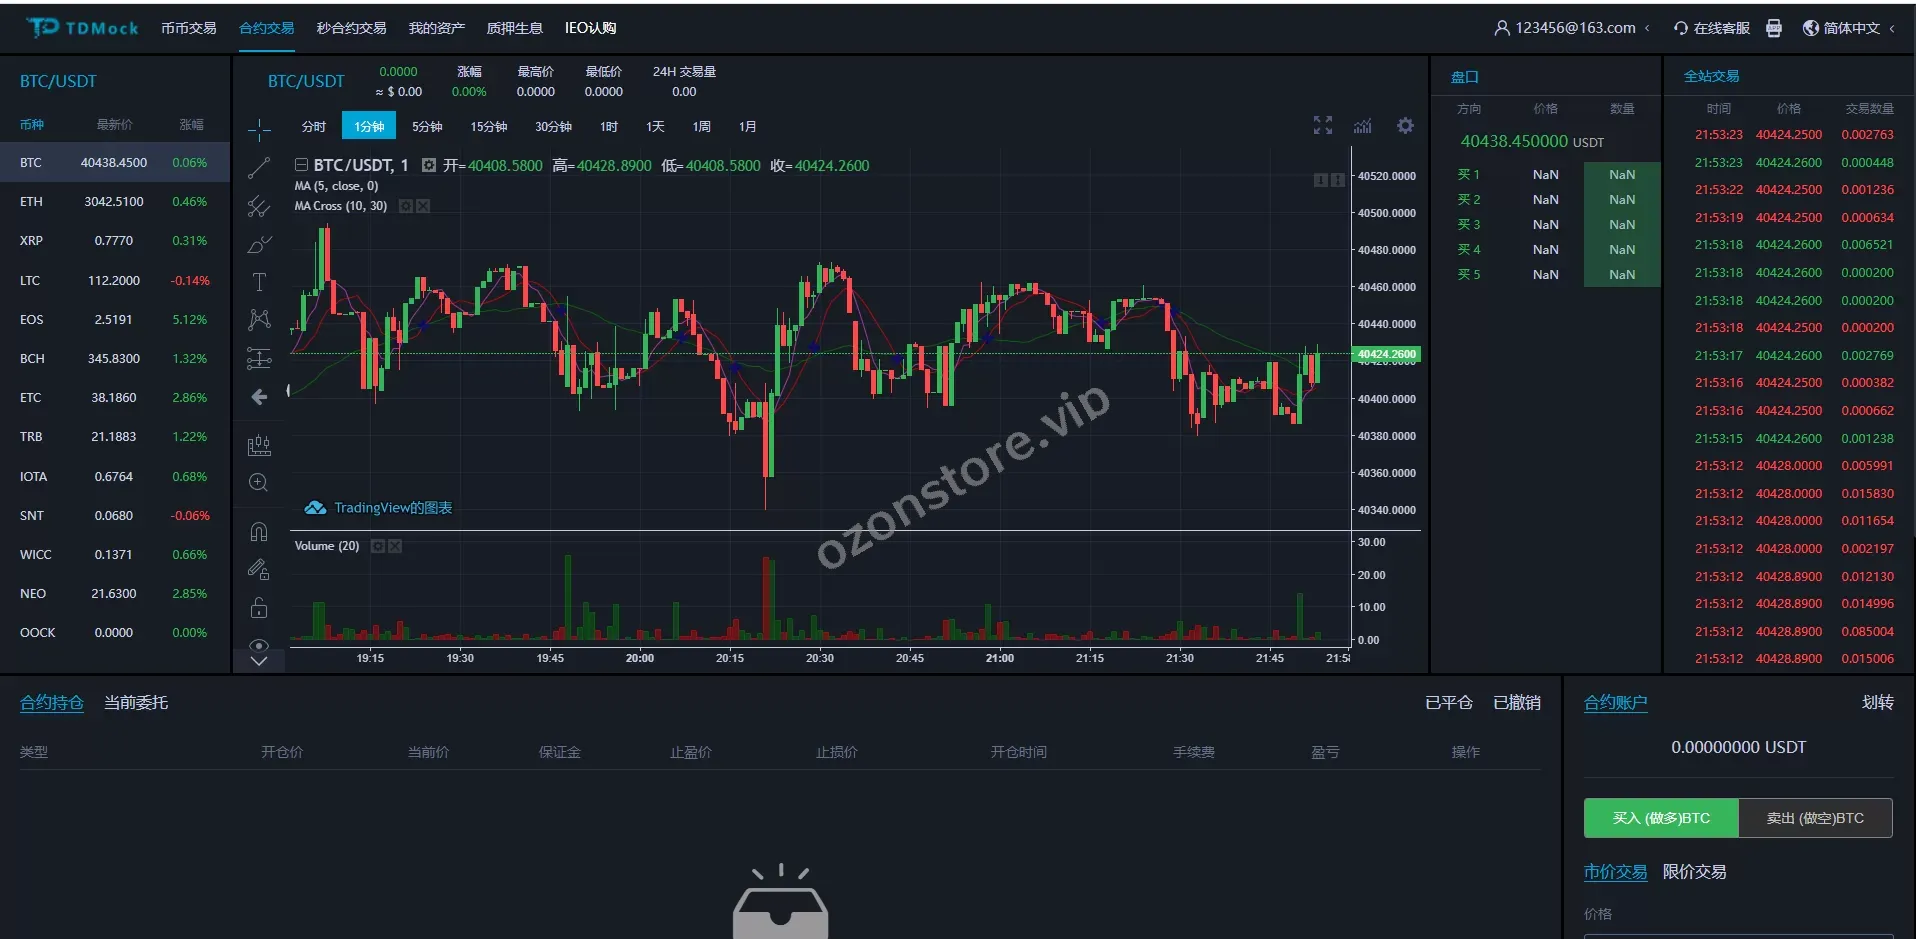1916x939 pixels.
Task: Enable the magnet snap mode
Action: (x=258, y=531)
